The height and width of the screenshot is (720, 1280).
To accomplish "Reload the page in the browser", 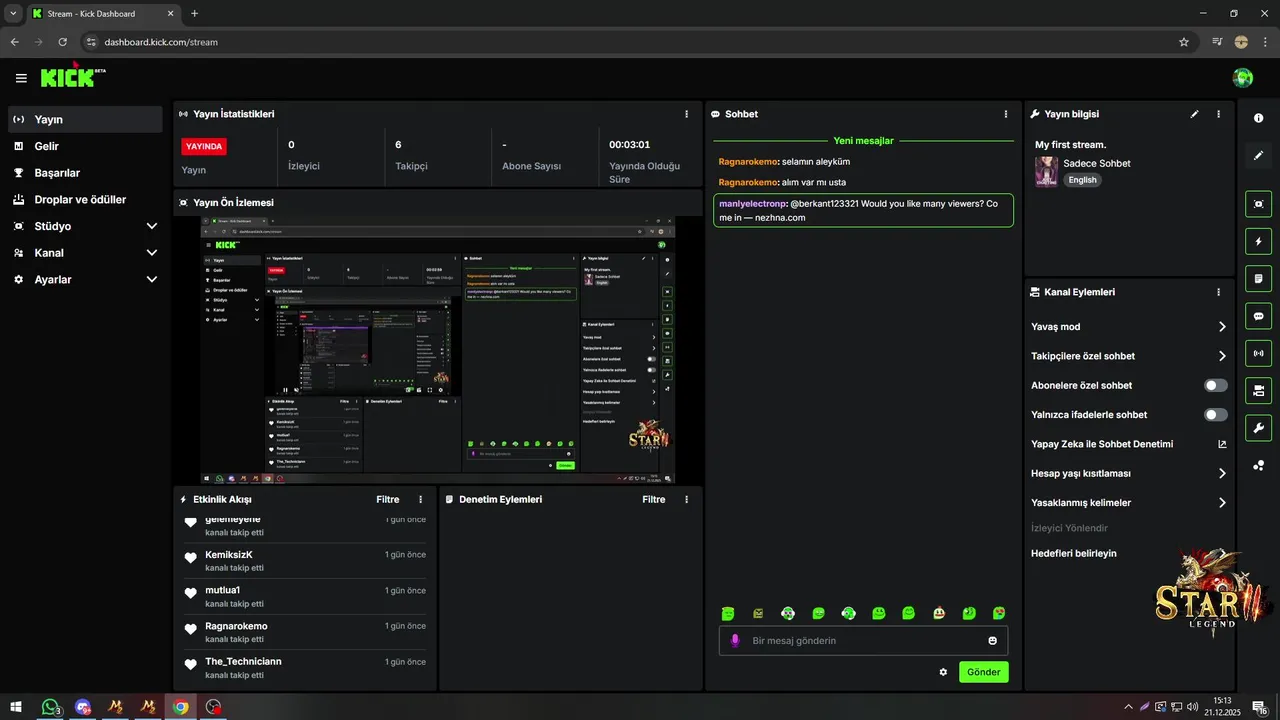I will point(62,42).
